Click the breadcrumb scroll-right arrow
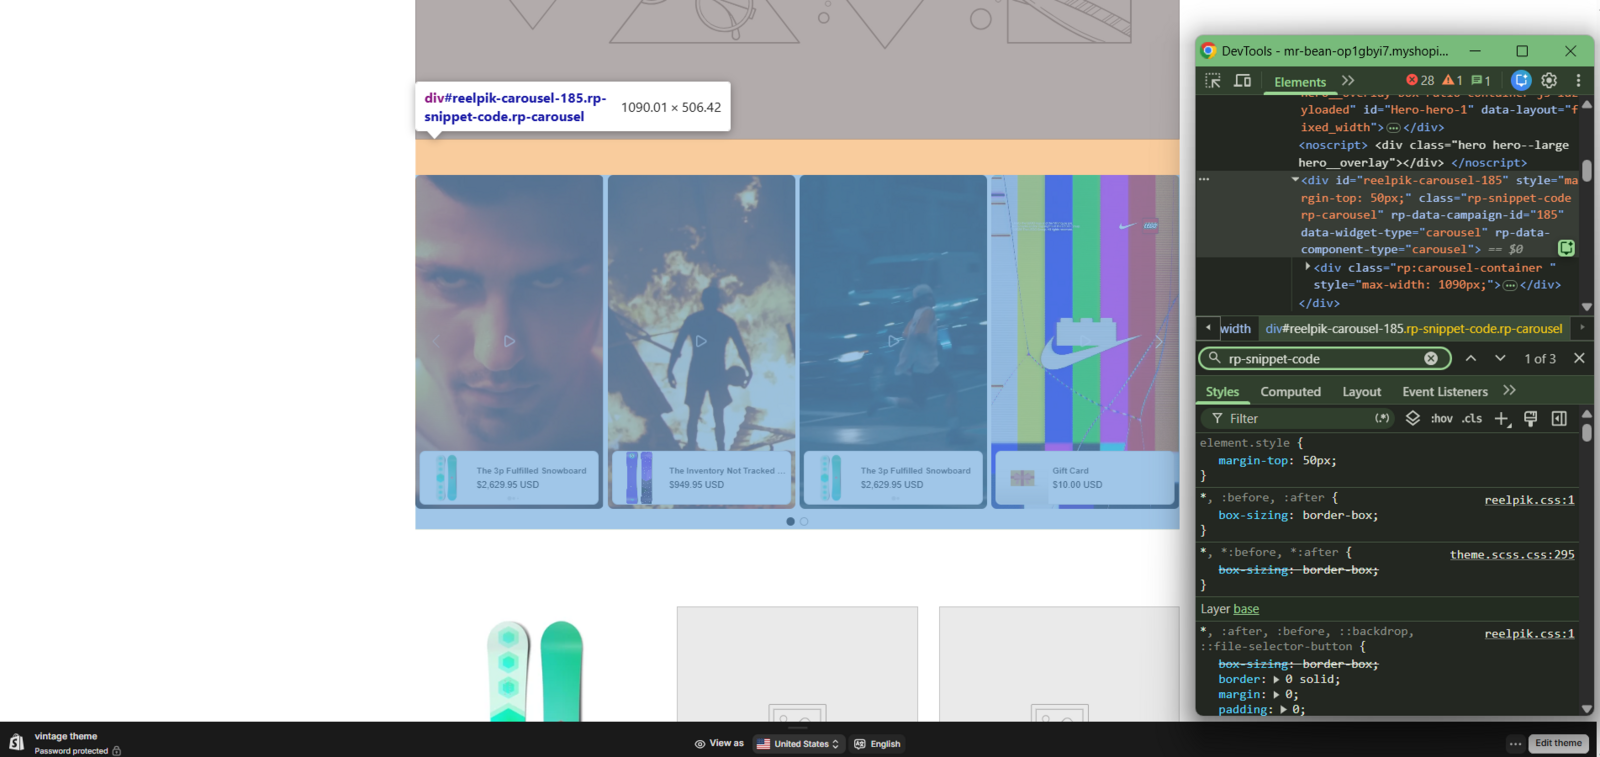Image resolution: width=1600 pixels, height=757 pixels. 1582,328
